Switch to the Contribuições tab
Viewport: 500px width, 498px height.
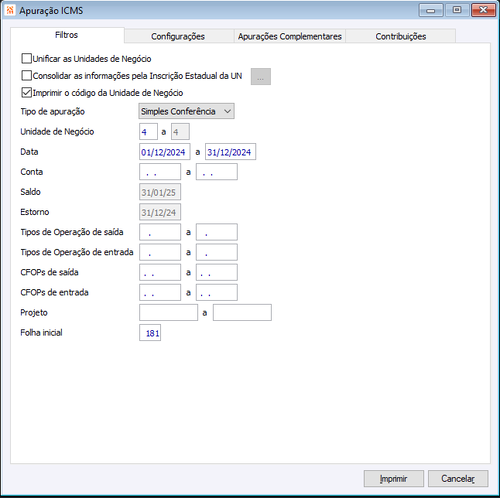401,36
